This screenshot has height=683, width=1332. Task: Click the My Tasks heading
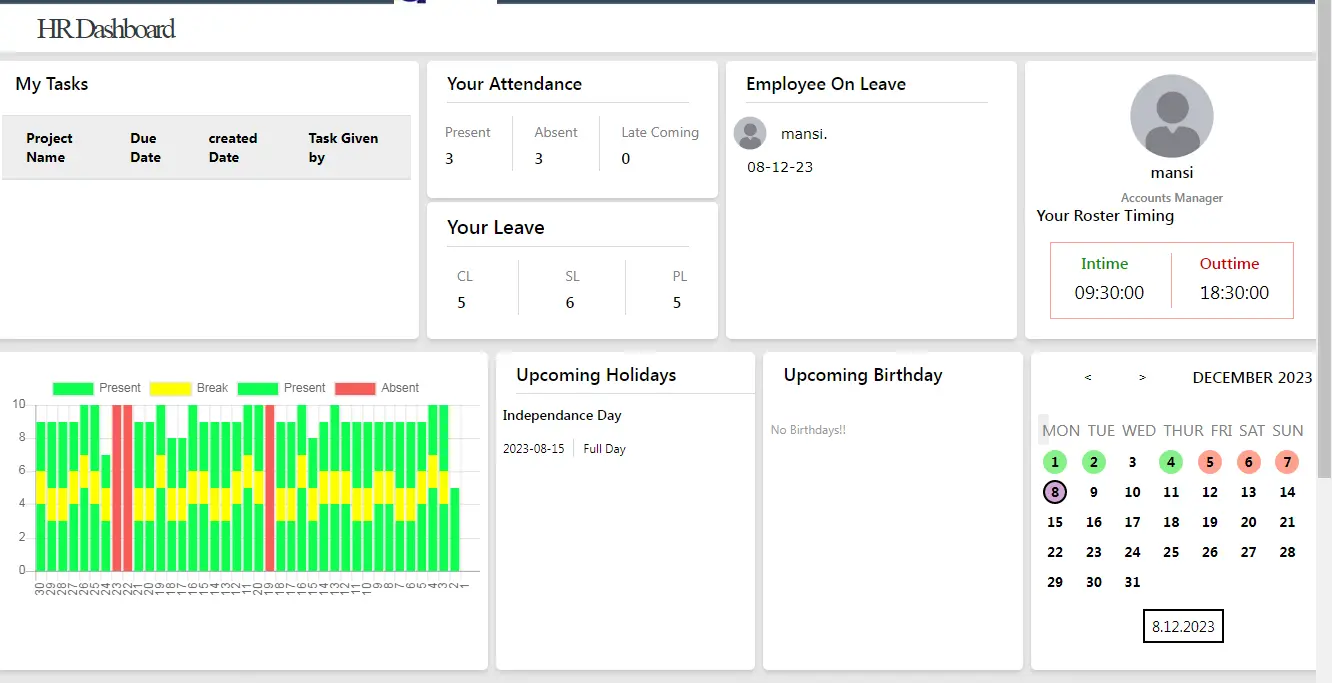52,84
